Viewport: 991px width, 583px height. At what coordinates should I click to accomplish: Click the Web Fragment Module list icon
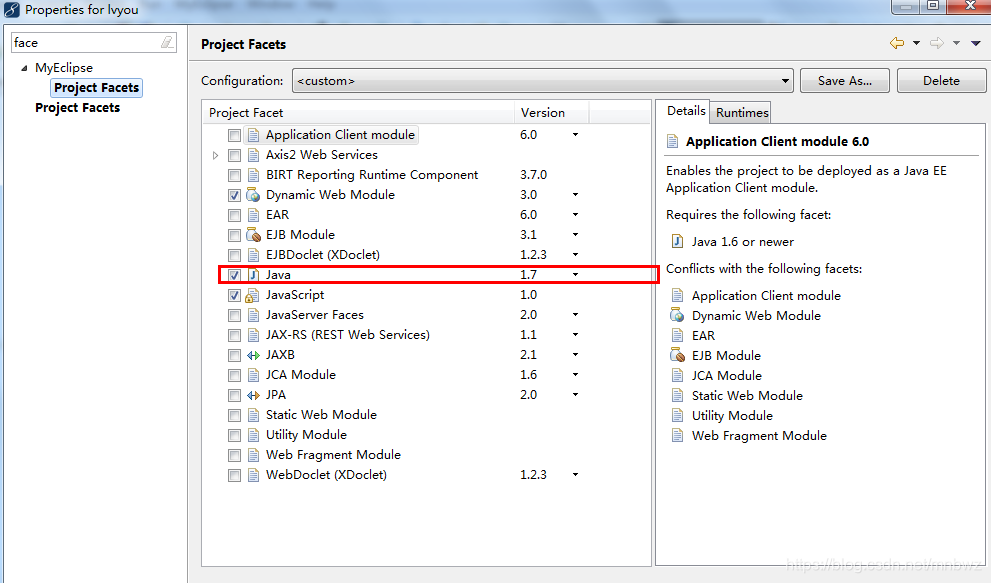(253, 455)
